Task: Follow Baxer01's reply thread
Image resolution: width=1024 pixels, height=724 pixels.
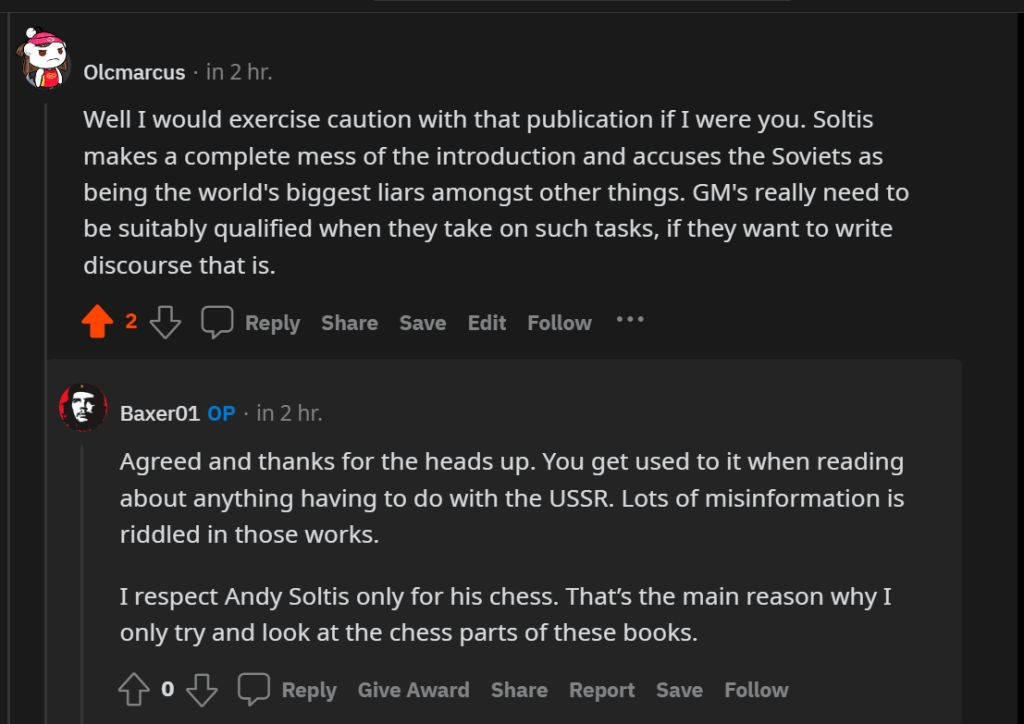Action: click(756, 690)
